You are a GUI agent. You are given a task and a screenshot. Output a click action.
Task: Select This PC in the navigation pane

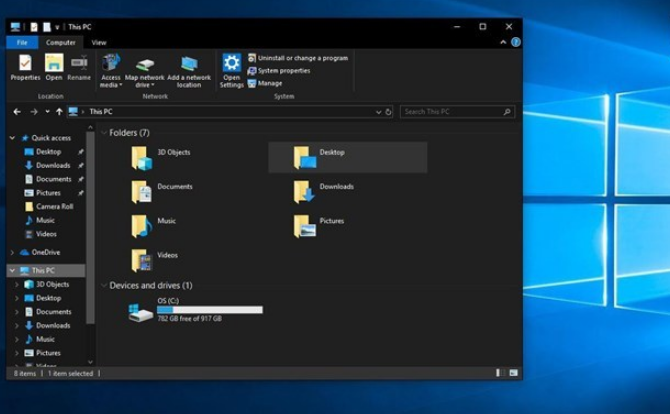(43, 270)
